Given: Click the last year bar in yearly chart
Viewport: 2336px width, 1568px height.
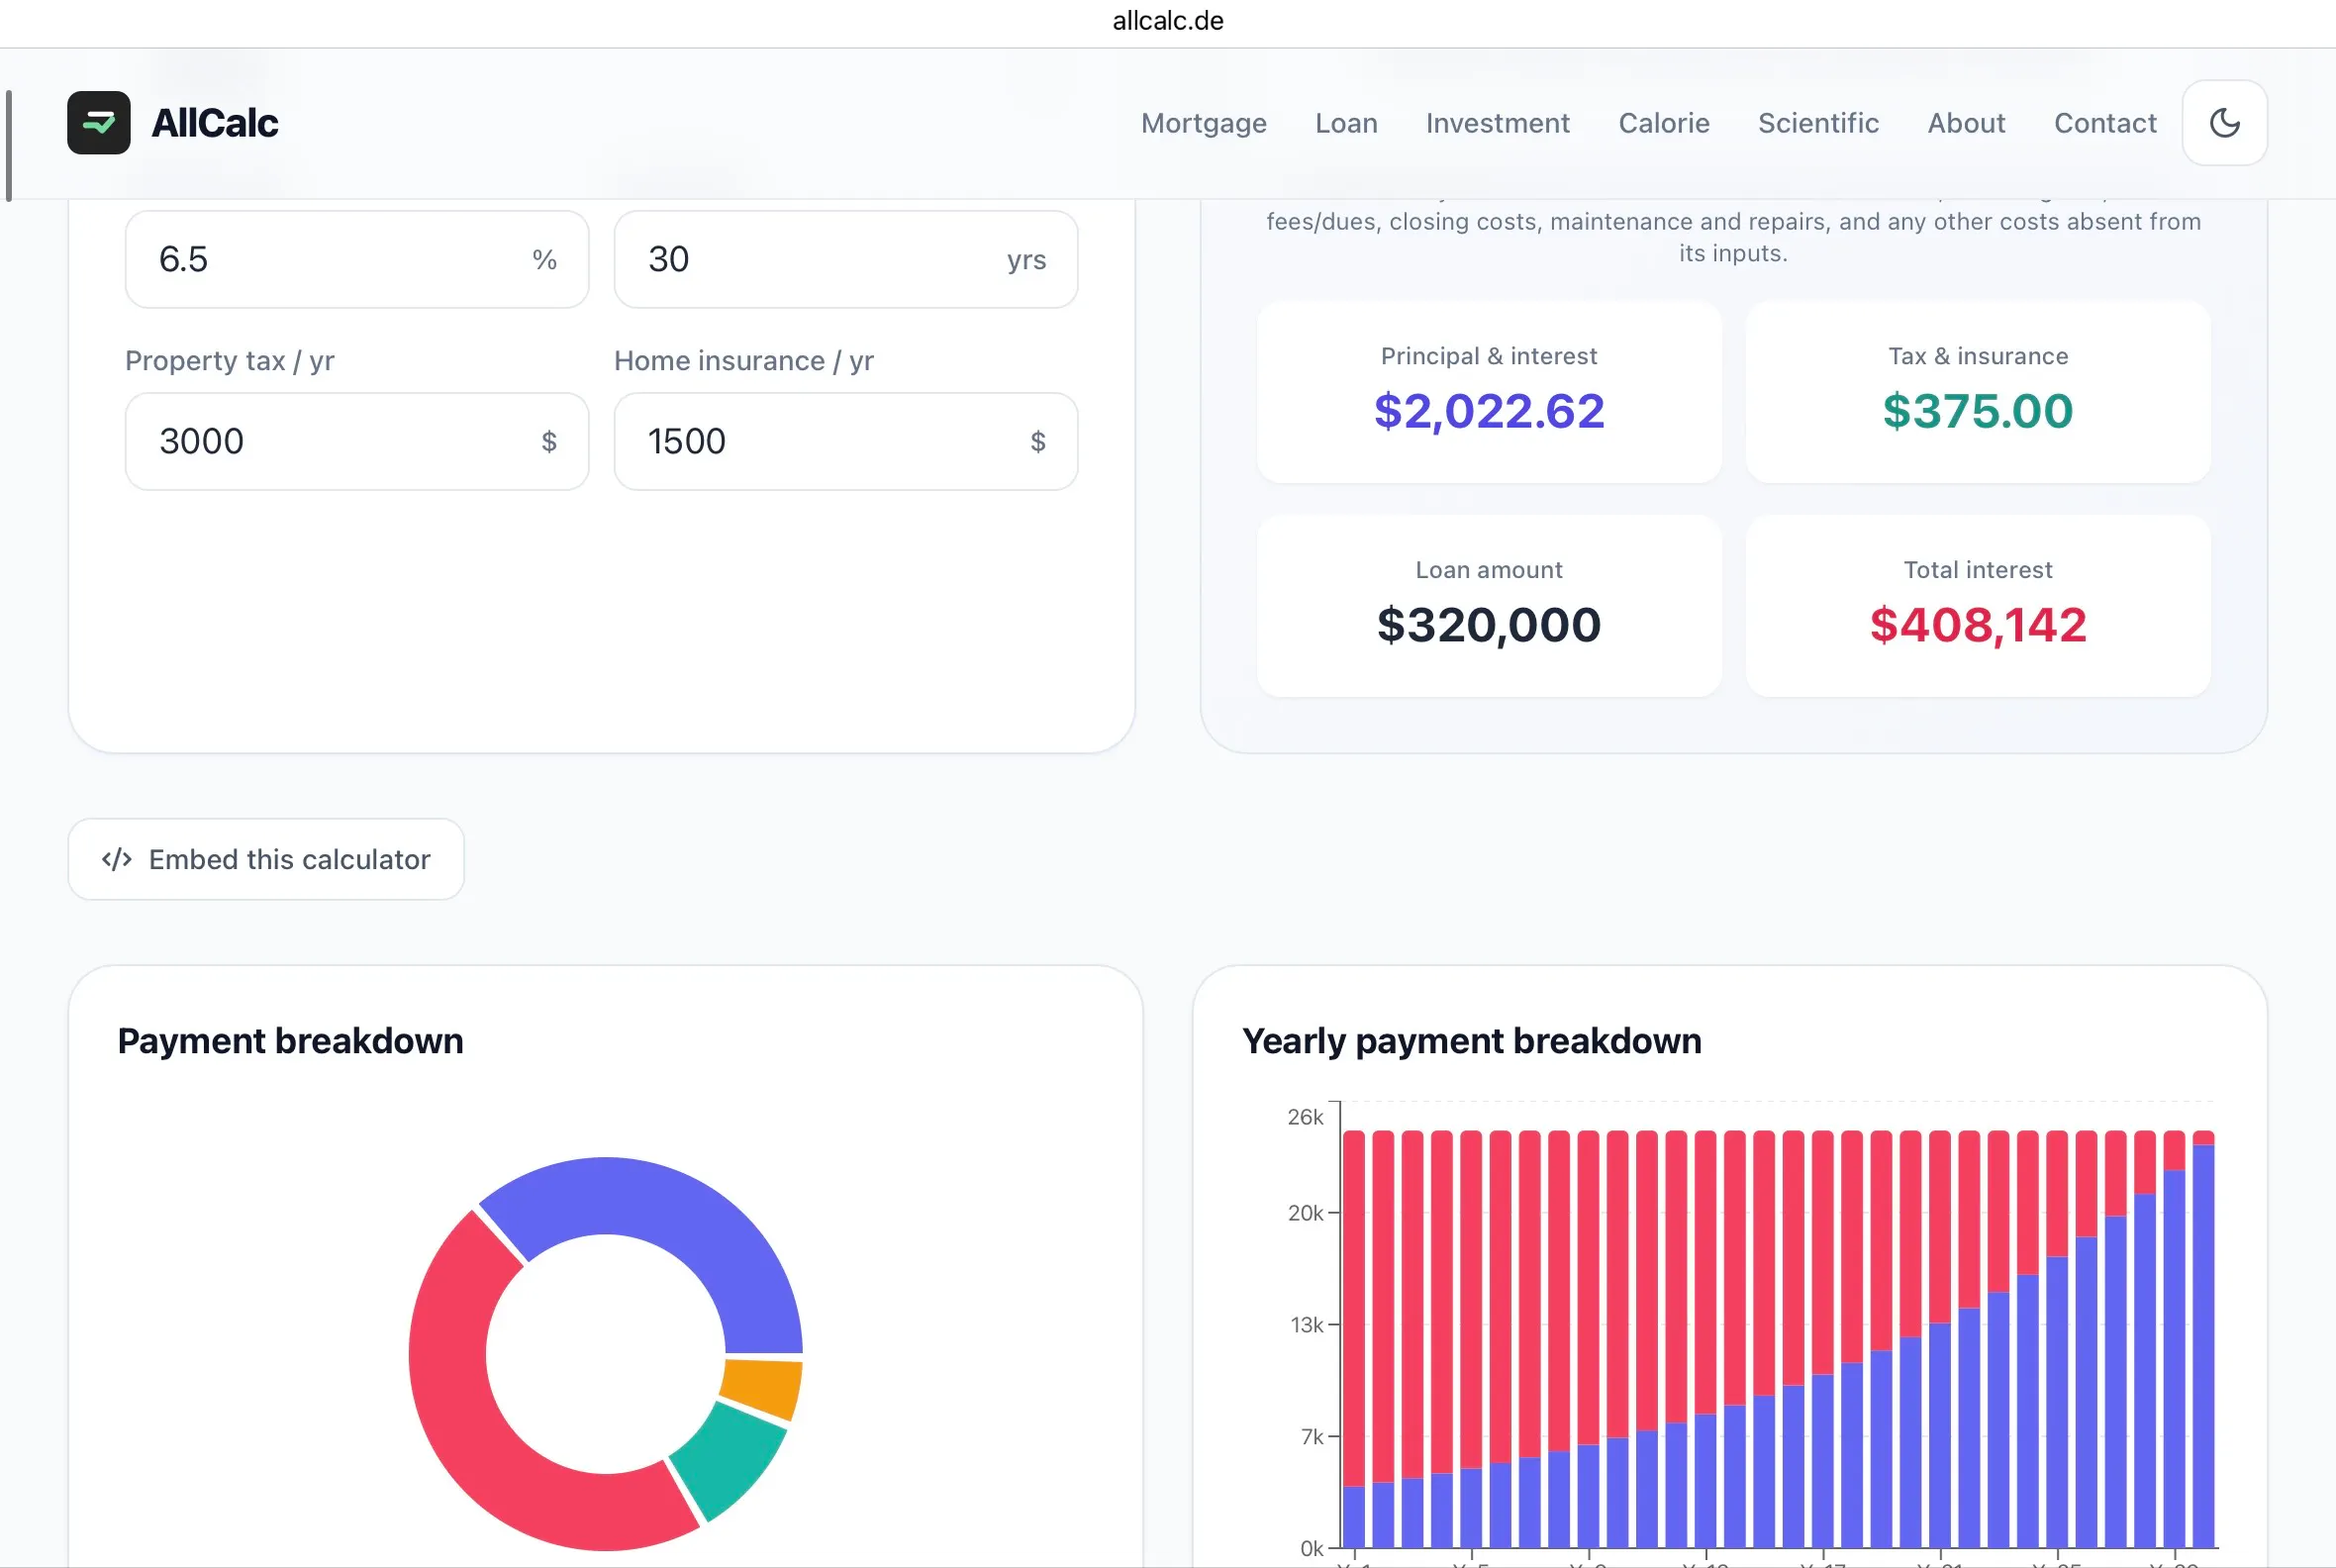Looking at the screenshot, I should [x=2203, y=1339].
